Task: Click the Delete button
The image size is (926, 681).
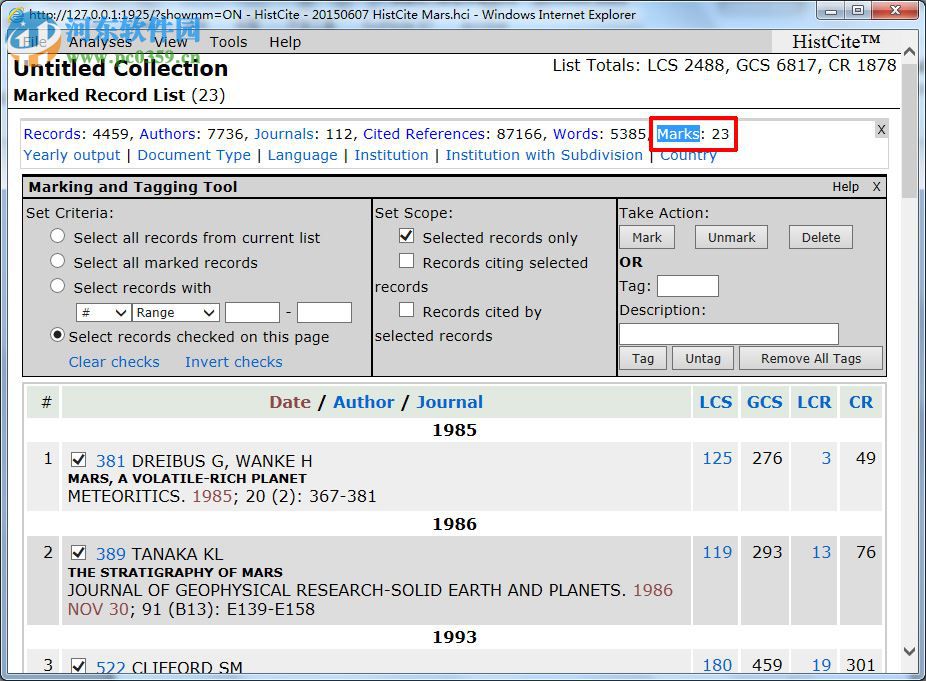Action: point(821,237)
